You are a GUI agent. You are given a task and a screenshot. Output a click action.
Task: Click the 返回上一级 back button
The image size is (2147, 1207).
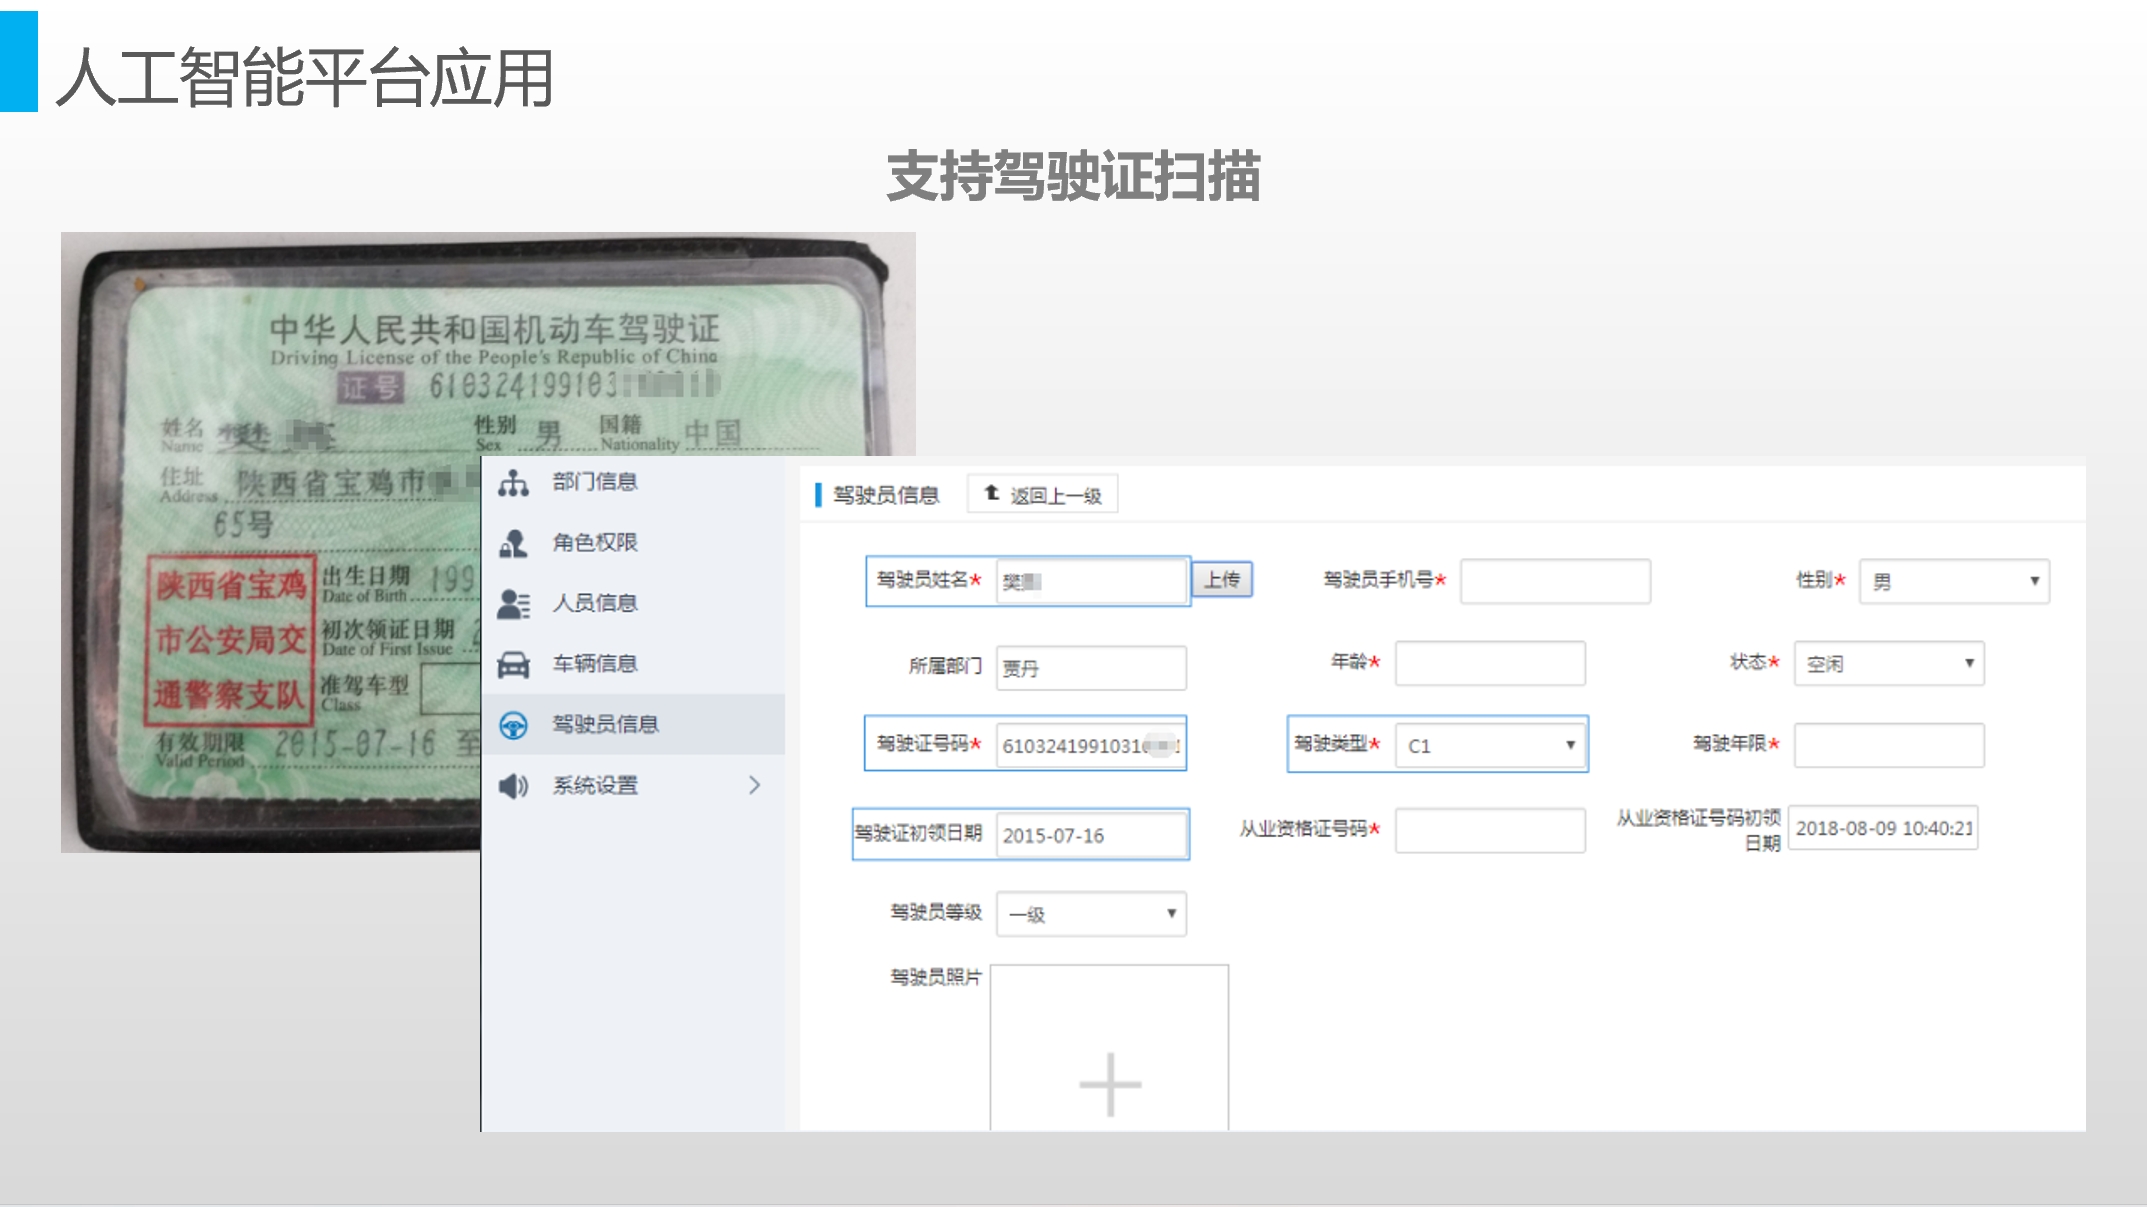pos(1042,495)
